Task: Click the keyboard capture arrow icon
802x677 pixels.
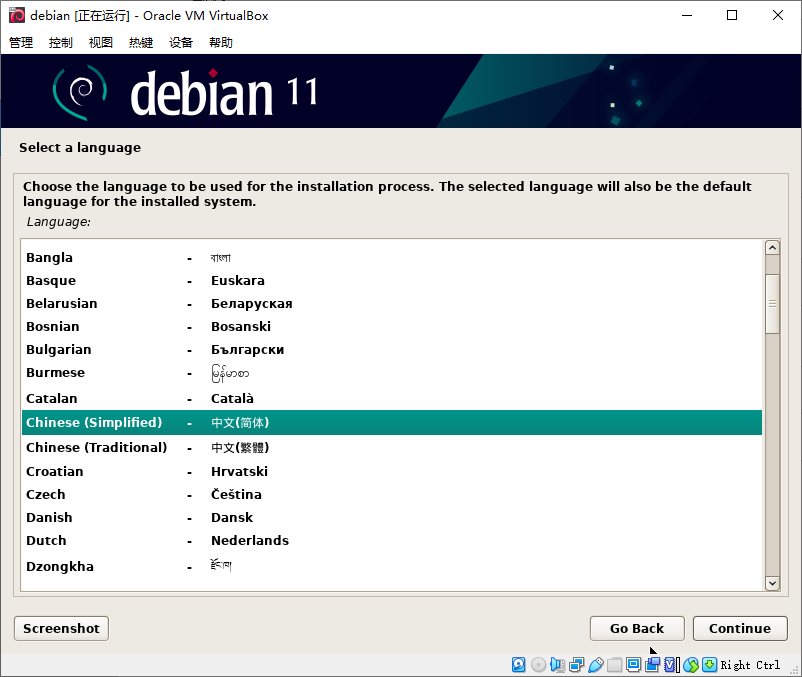Action: (x=709, y=664)
